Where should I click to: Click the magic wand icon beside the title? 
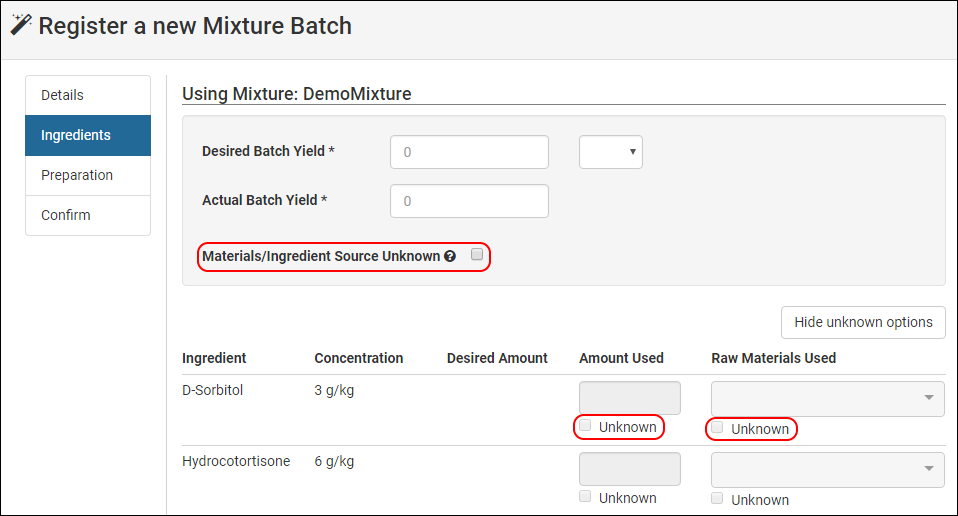click(21, 24)
